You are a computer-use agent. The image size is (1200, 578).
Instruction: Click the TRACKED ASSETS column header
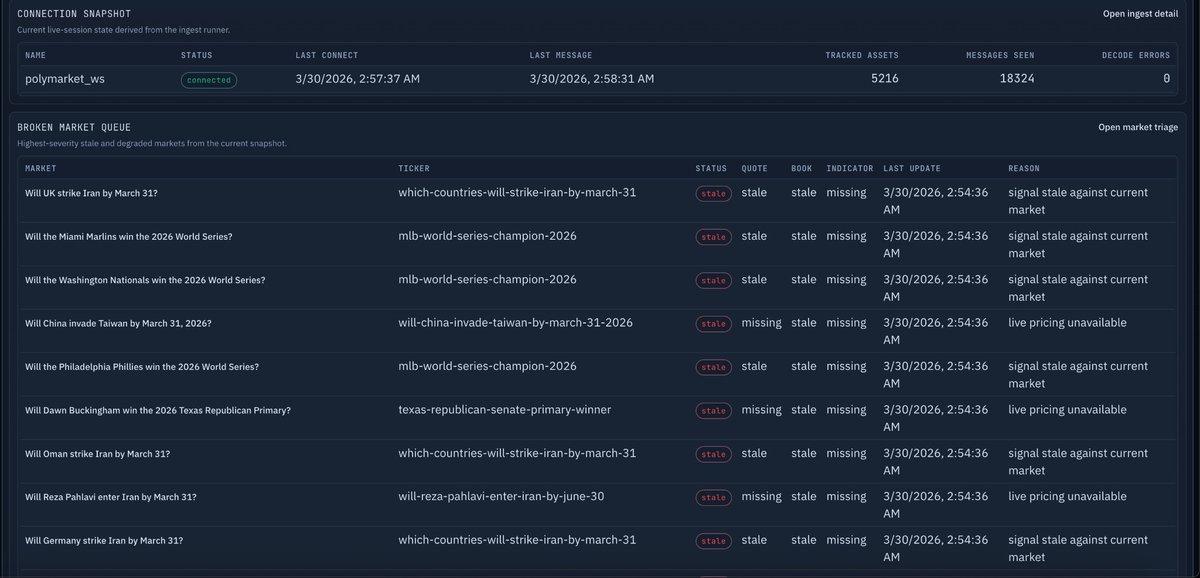coord(862,55)
